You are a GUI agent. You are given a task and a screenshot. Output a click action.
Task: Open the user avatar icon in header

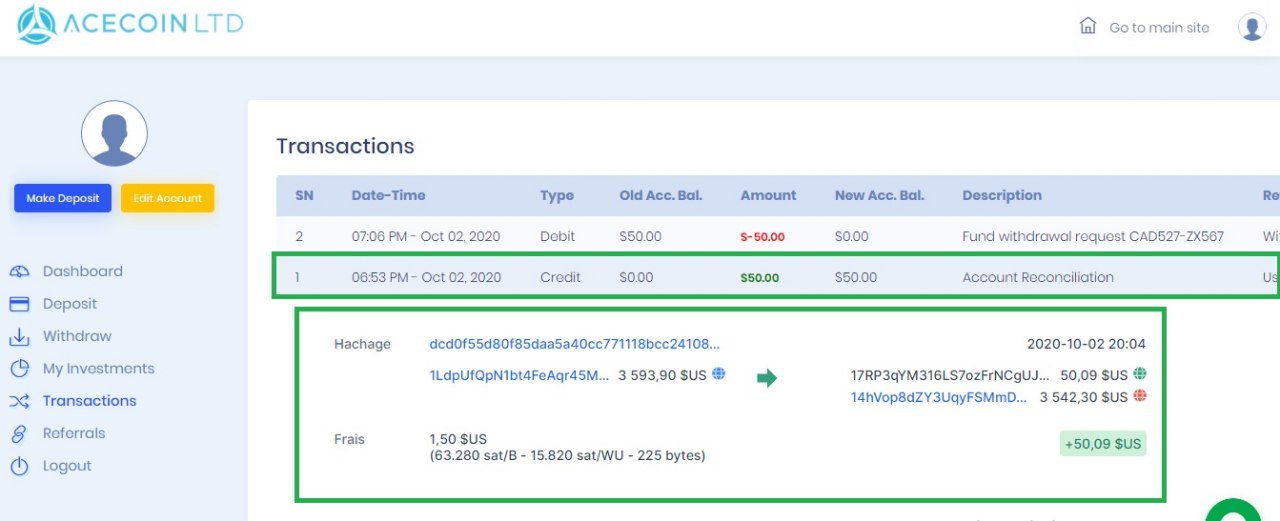pos(1252,27)
